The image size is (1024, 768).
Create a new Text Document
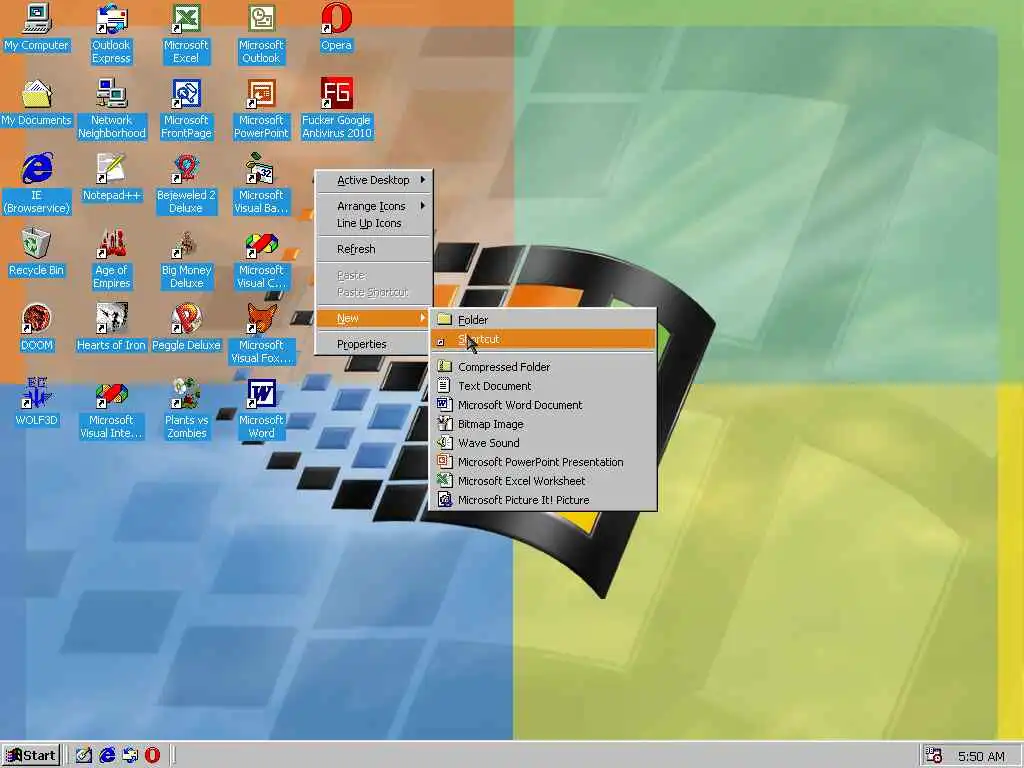coord(543,386)
